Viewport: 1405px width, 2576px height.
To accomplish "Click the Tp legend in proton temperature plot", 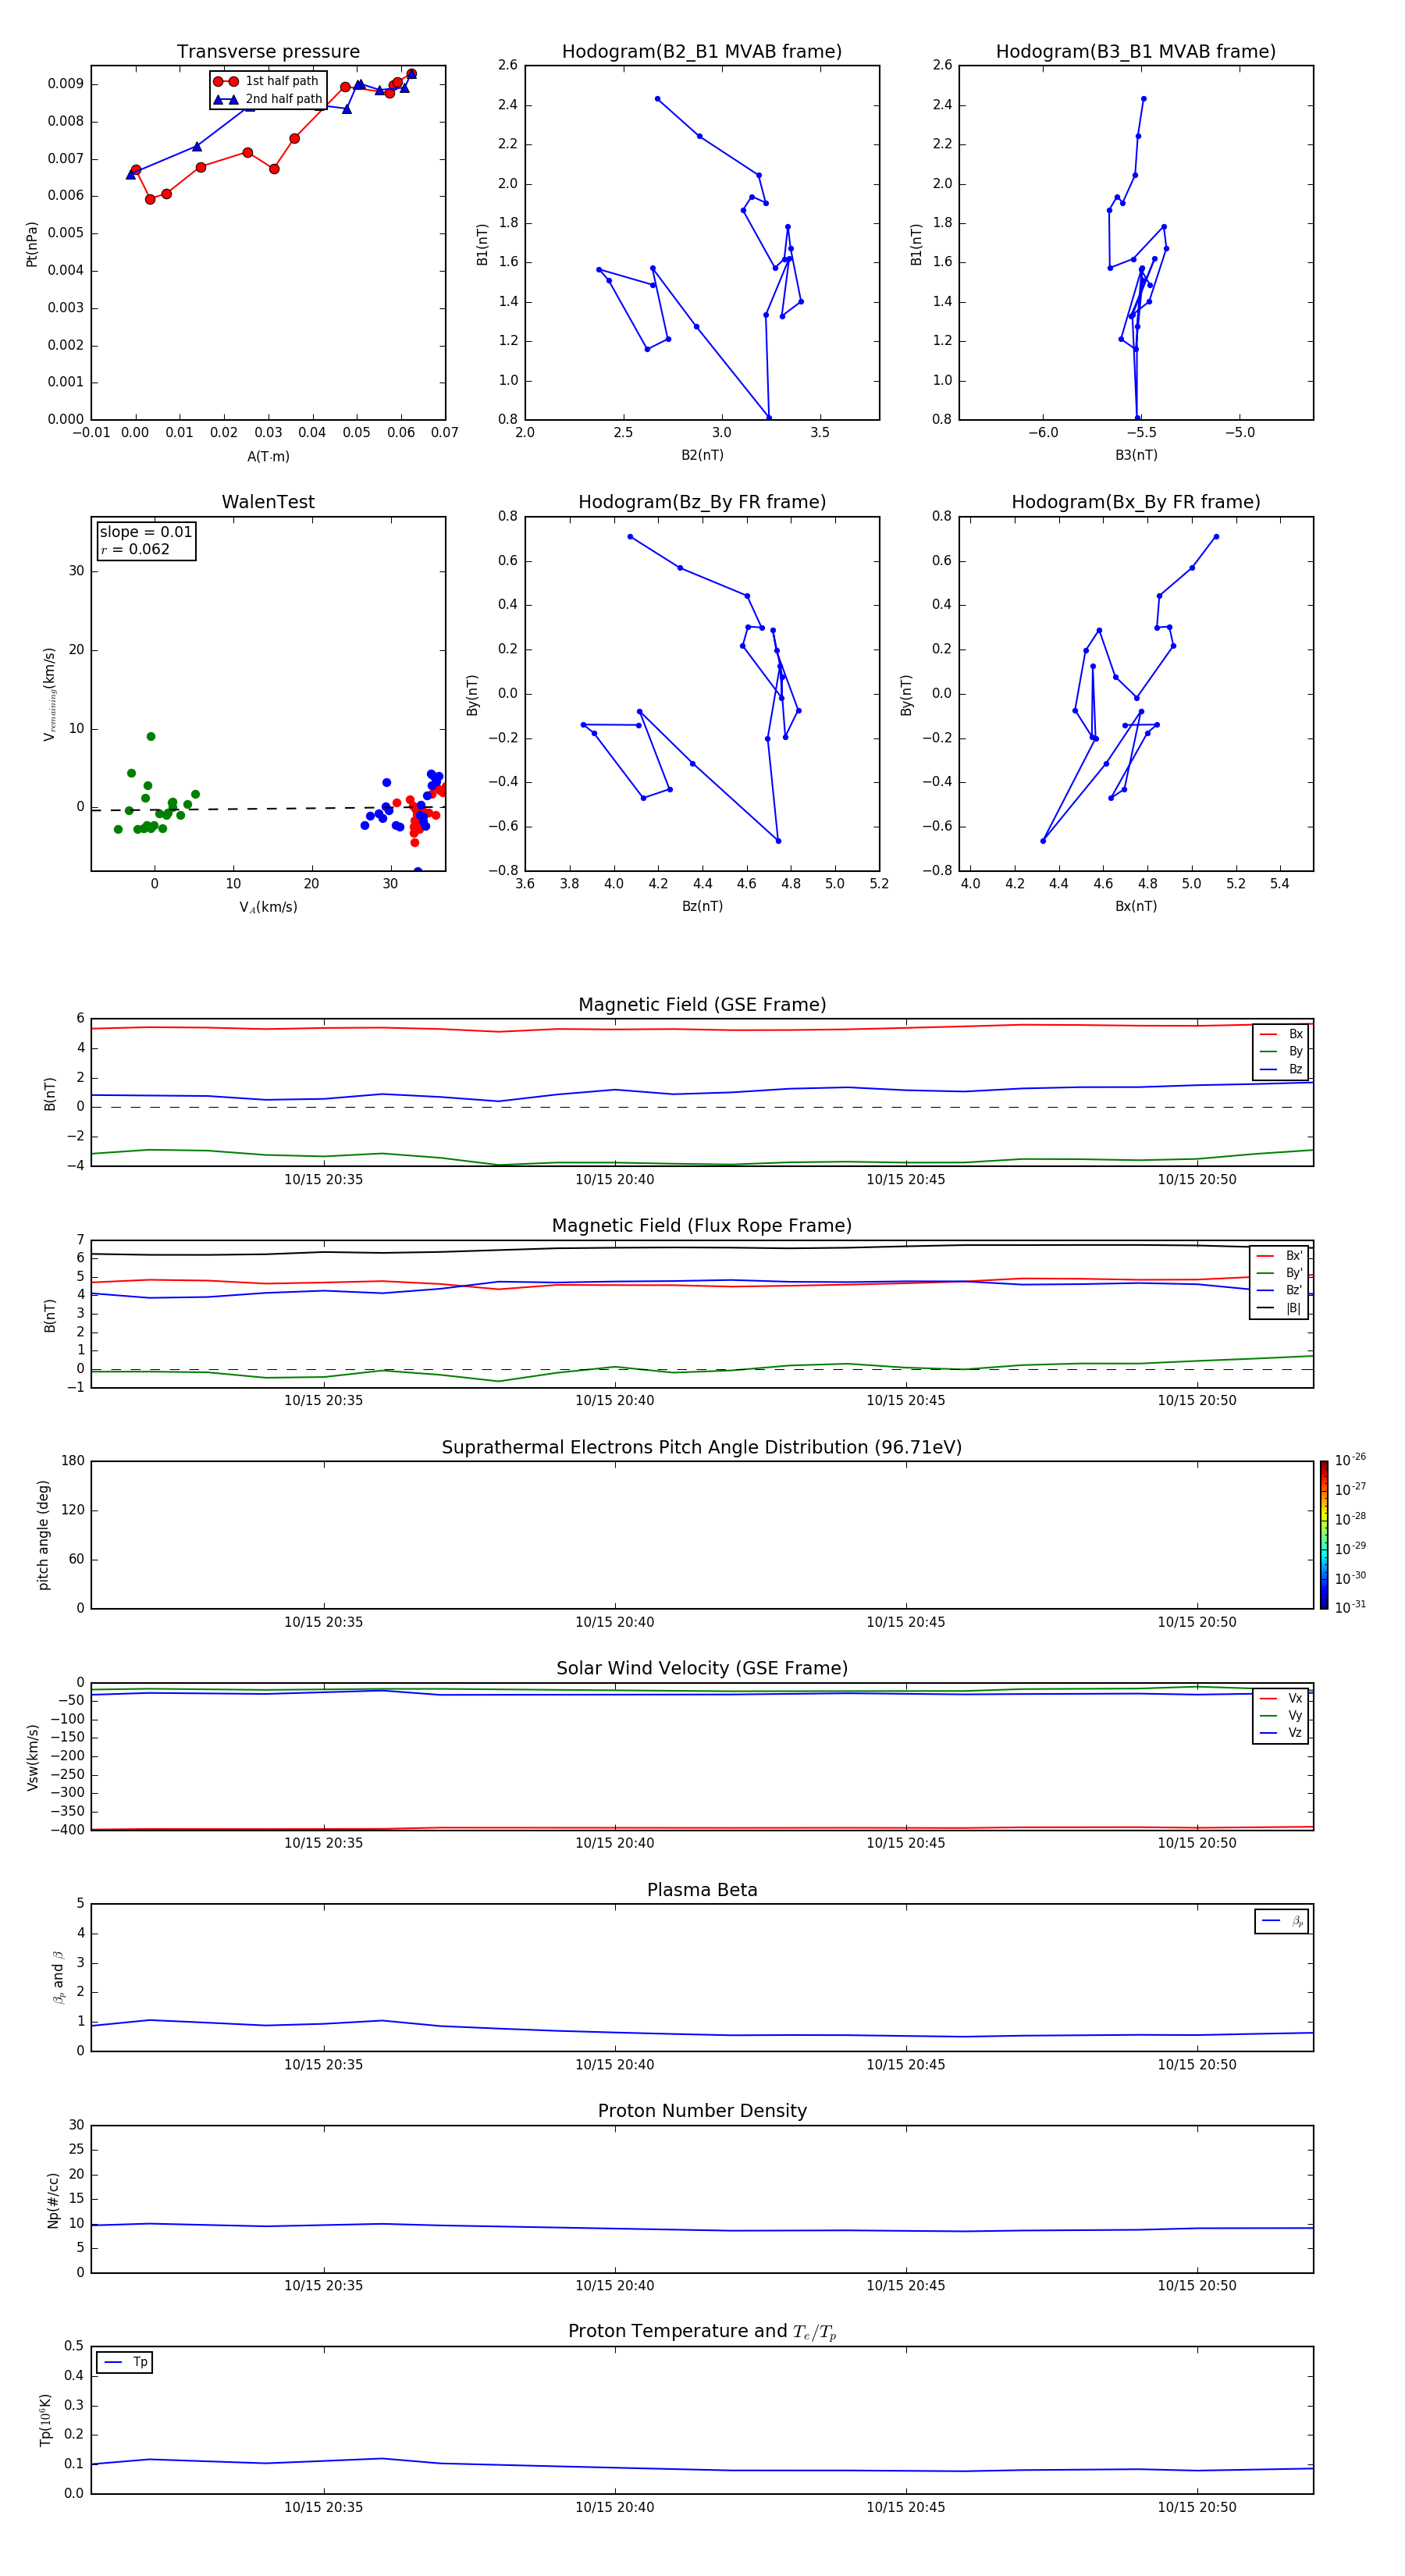I will tap(125, 2363).
